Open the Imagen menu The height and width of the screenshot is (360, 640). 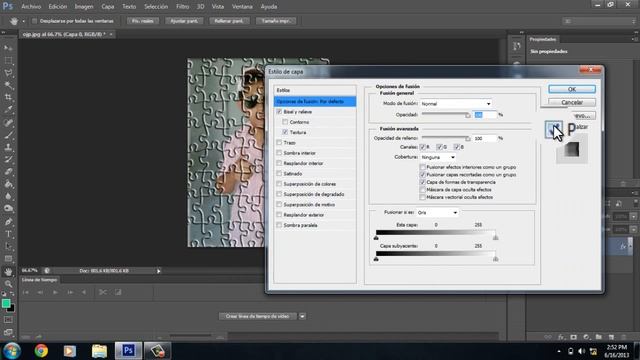(84, 7)
